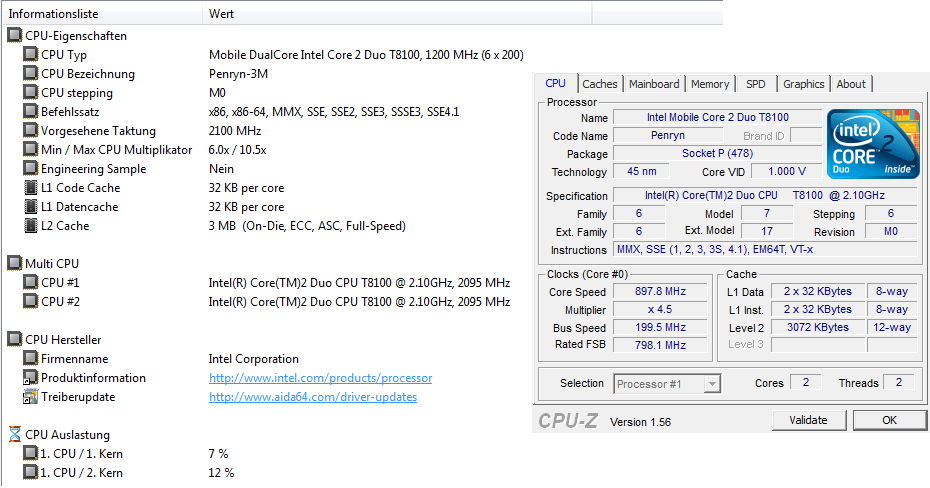Select the 12 % load value

tap(221, 473)
